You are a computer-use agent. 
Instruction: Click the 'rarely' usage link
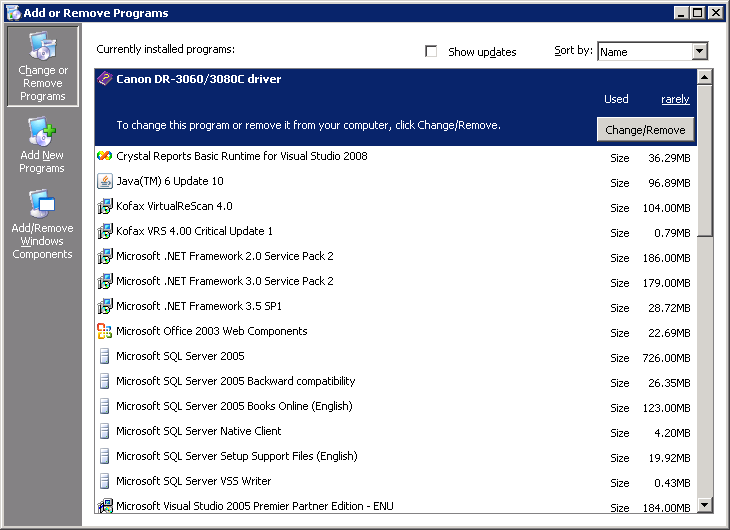675,99
